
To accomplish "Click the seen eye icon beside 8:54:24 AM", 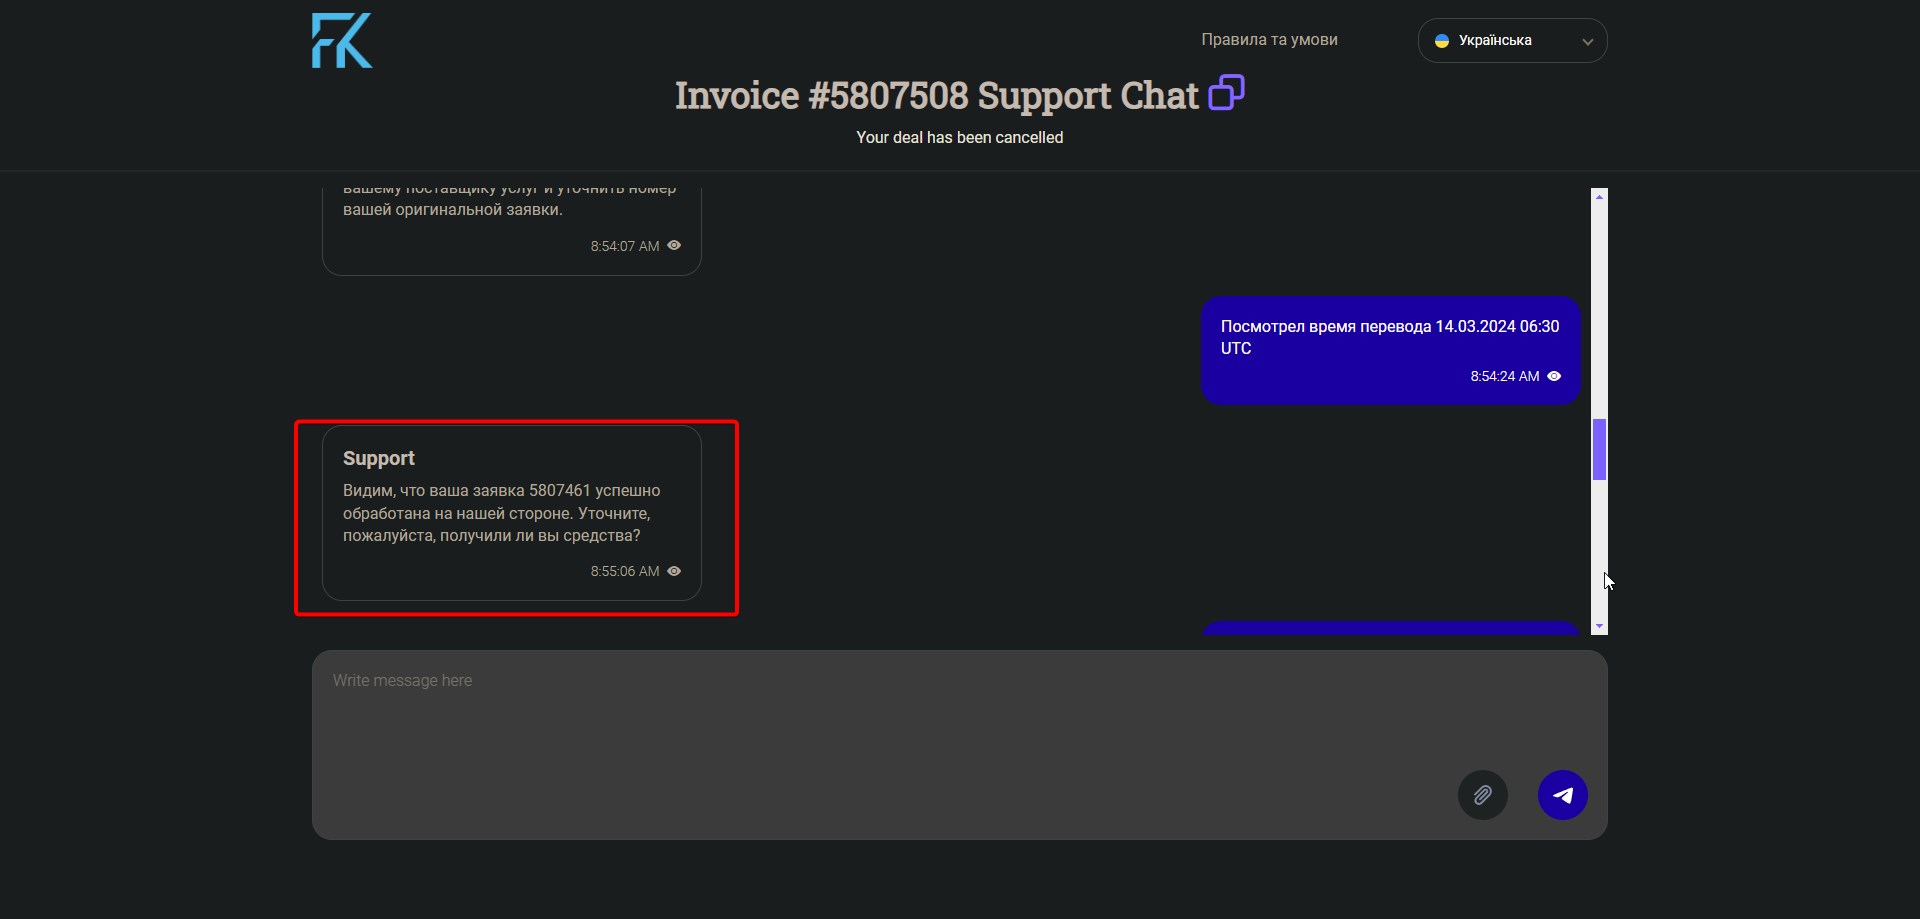I will click(1554, 376).
